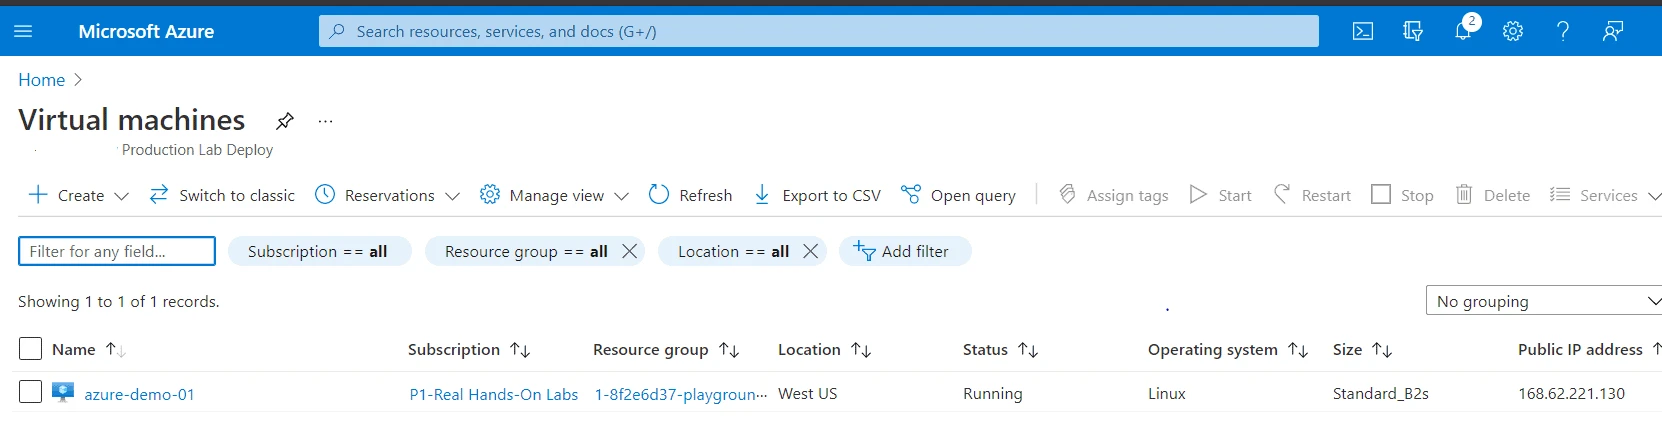Viewport: 1662px width, 441px height.
Task: Click the Switch to classic arrows icon
Action: click(x=159, y=194)
